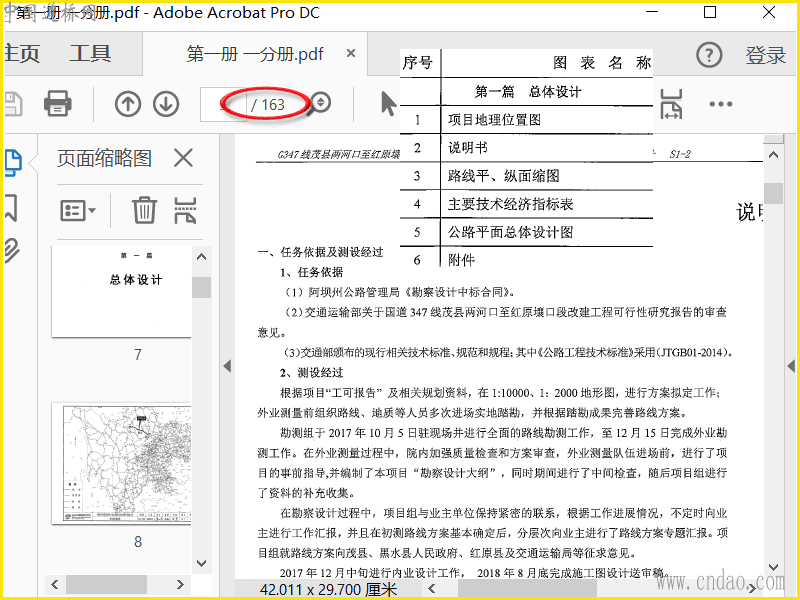Close the page thumbnails panel
800x600 pixels.
[x=183, y=158]
